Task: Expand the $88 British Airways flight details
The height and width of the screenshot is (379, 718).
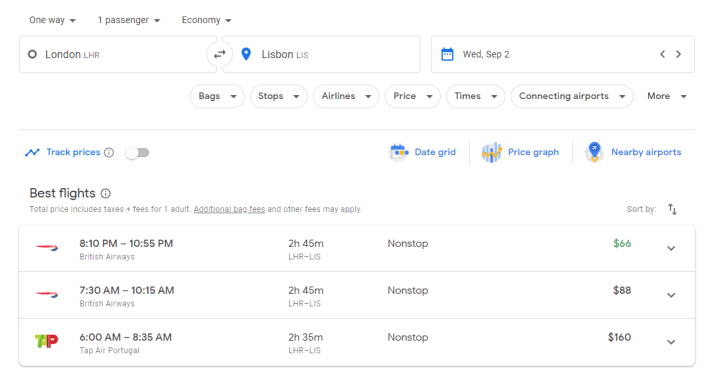Action: (671, 295)
